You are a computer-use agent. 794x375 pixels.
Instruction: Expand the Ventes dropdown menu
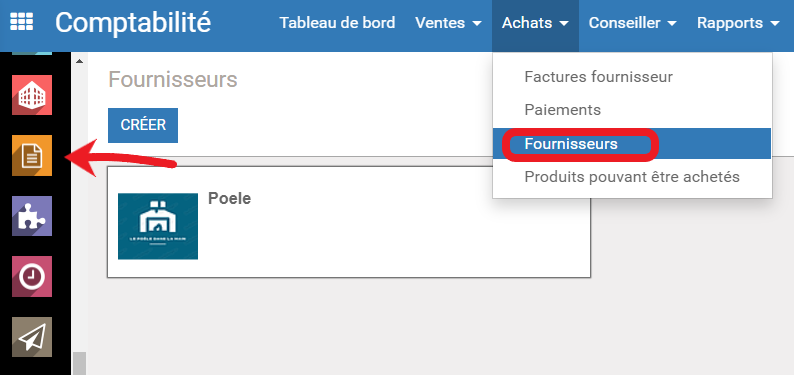click(x=448, y=23)
